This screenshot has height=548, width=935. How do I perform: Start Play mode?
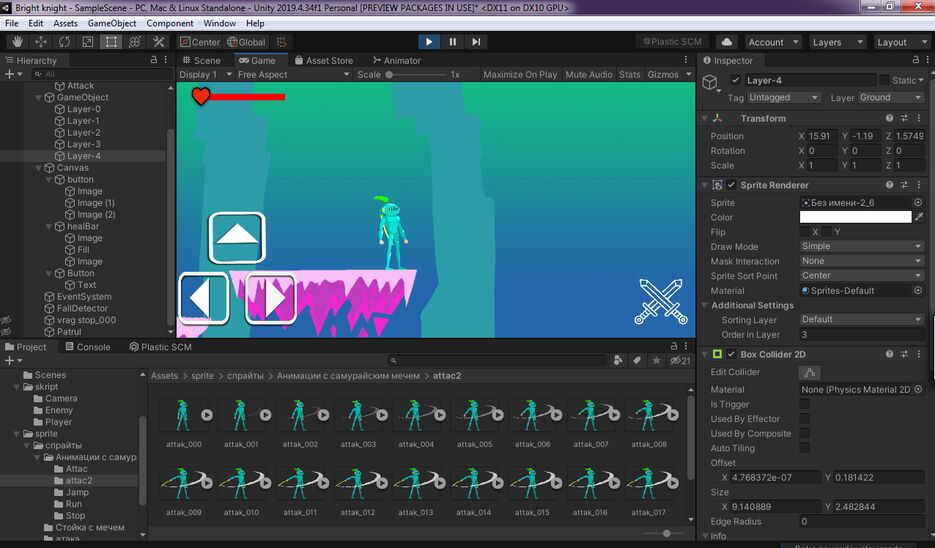point(429,42)
